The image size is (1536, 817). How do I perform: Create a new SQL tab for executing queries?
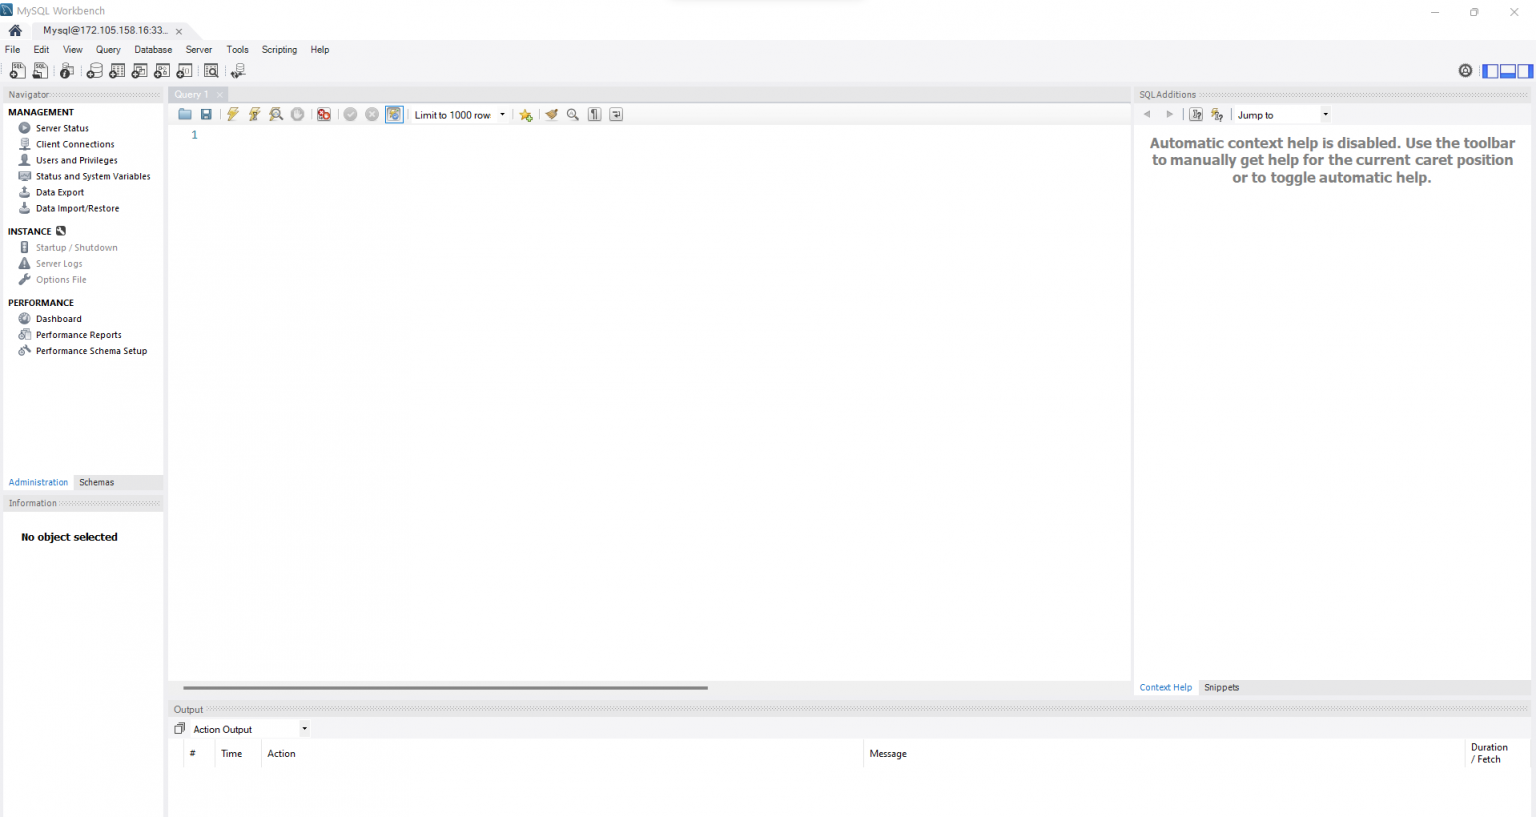pyautogui.click(x=17, y=70)
